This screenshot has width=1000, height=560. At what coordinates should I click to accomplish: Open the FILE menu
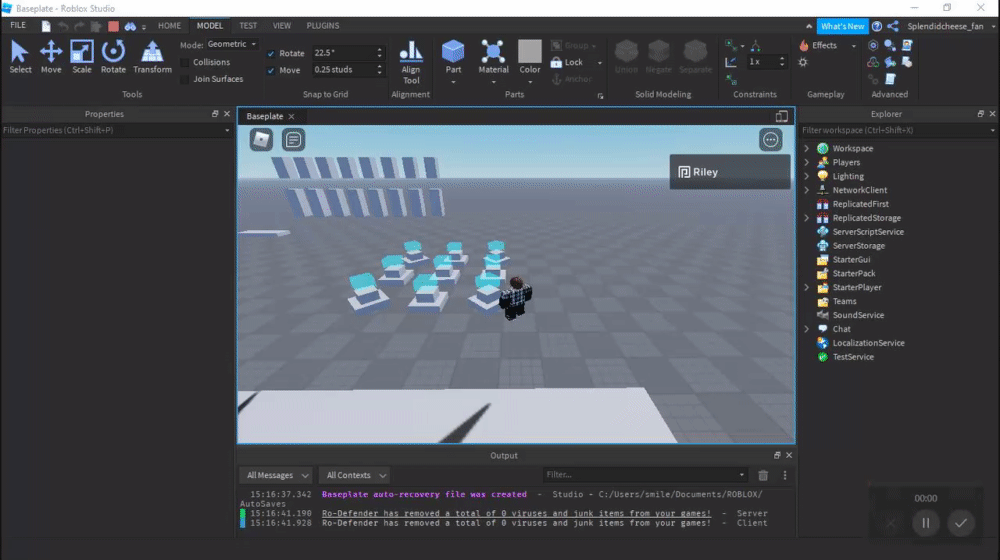tap(18, 26)
